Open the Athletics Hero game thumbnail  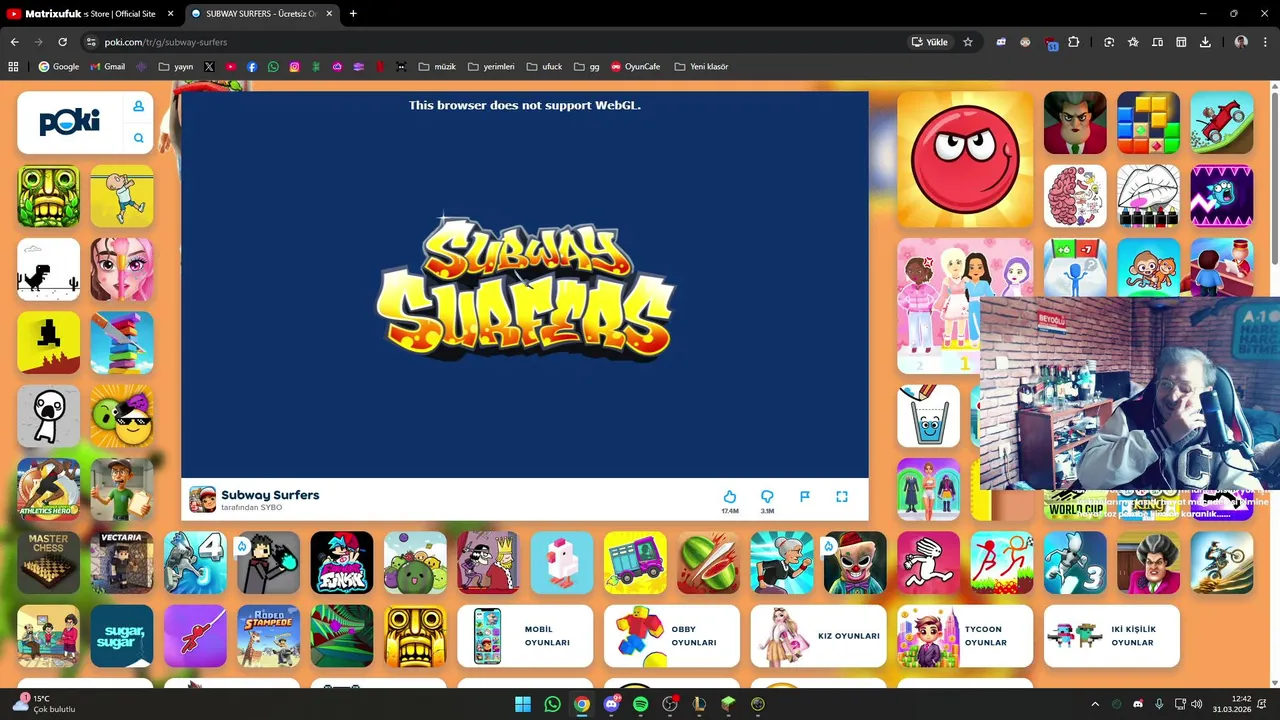click(49, 489)
